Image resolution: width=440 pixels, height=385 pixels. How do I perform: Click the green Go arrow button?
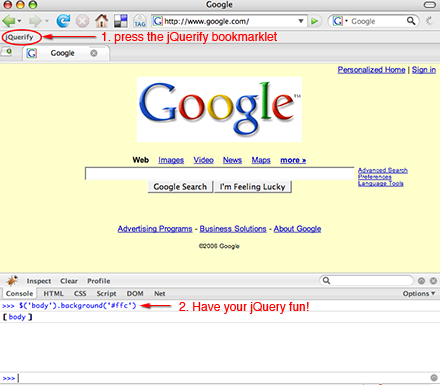(x=314, y=21)
